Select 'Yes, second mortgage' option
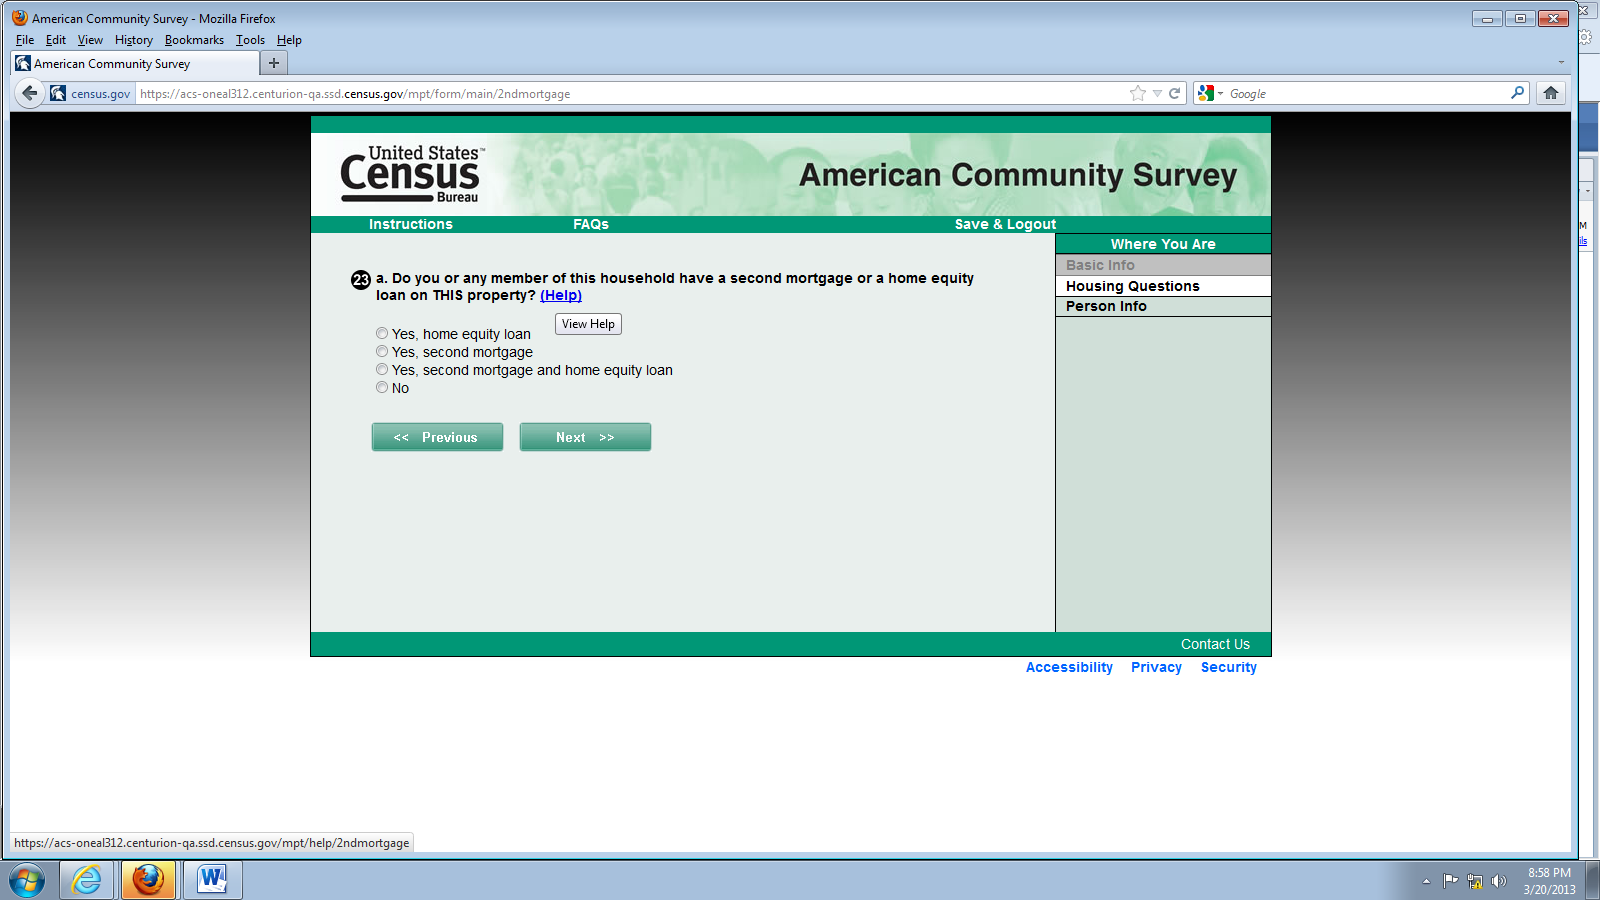1600x900 pixels. [382, 351]
